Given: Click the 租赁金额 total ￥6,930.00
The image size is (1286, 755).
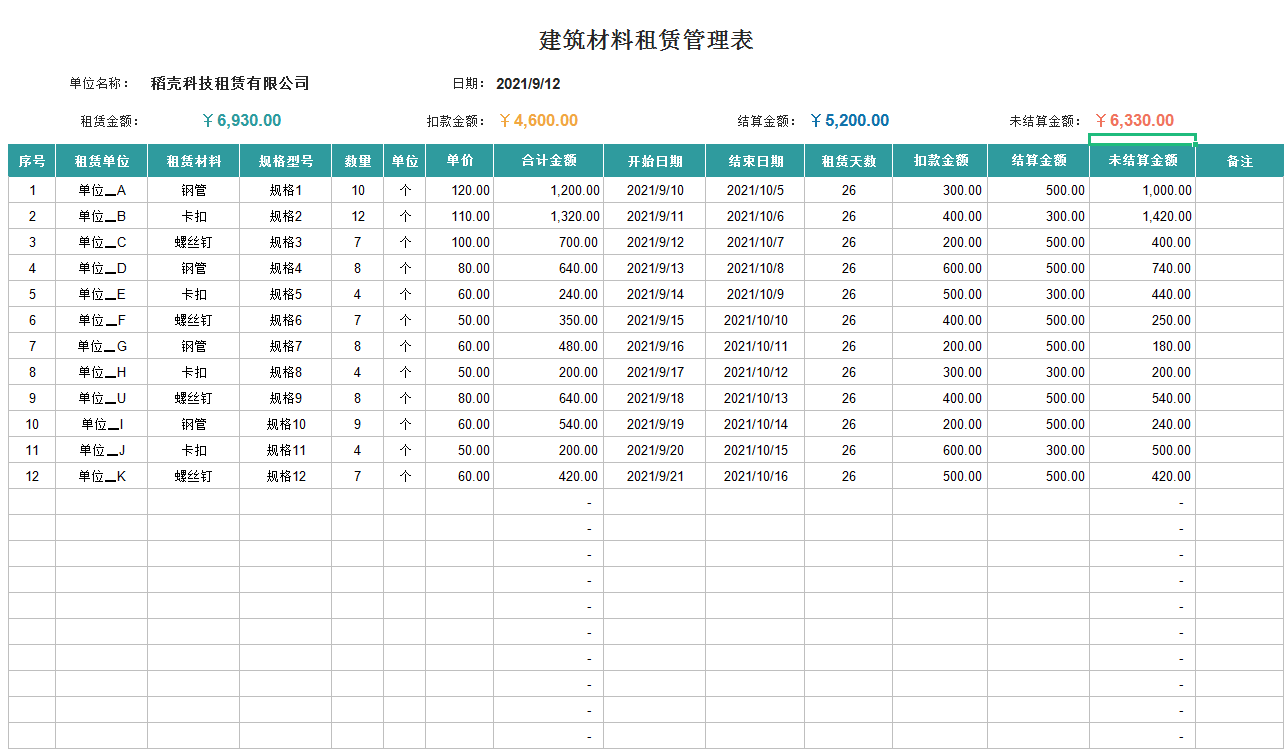Looking at the screenshot, I should tap(241, 119).
